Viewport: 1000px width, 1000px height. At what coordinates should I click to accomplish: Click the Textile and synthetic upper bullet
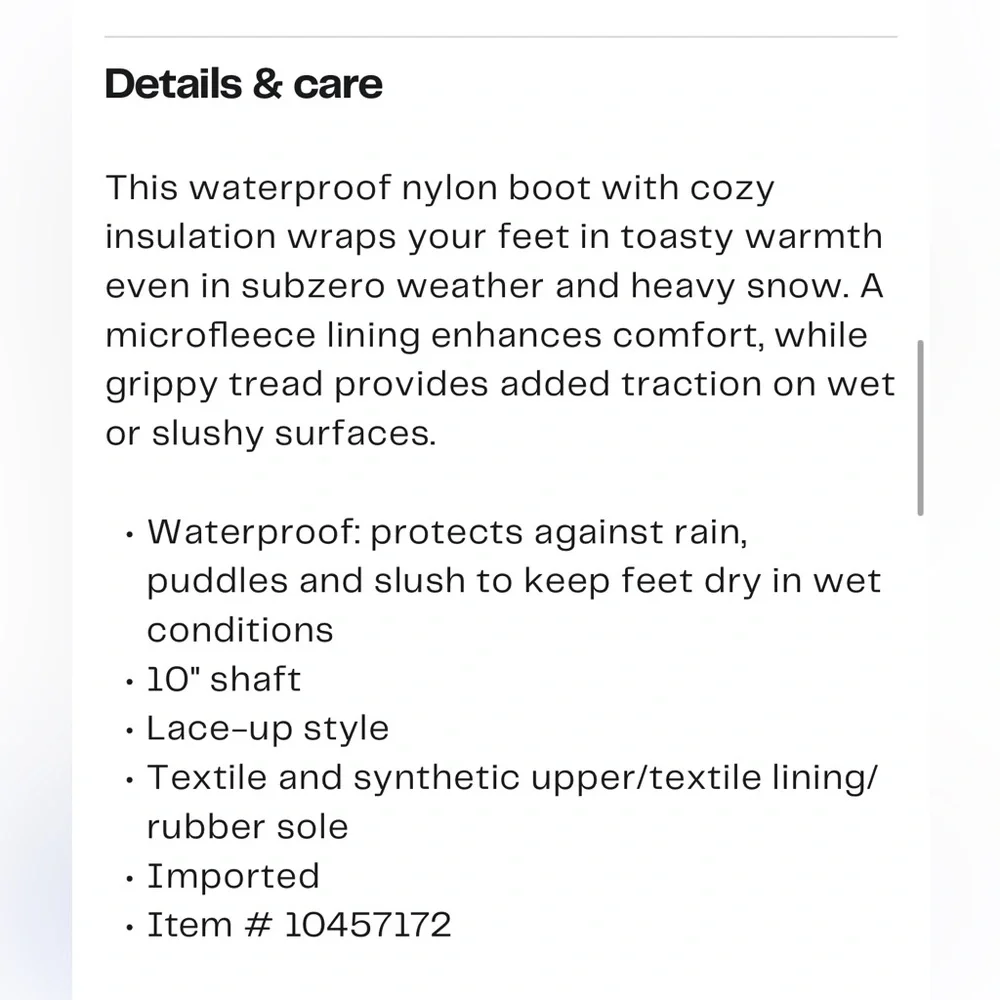(512, 802)
